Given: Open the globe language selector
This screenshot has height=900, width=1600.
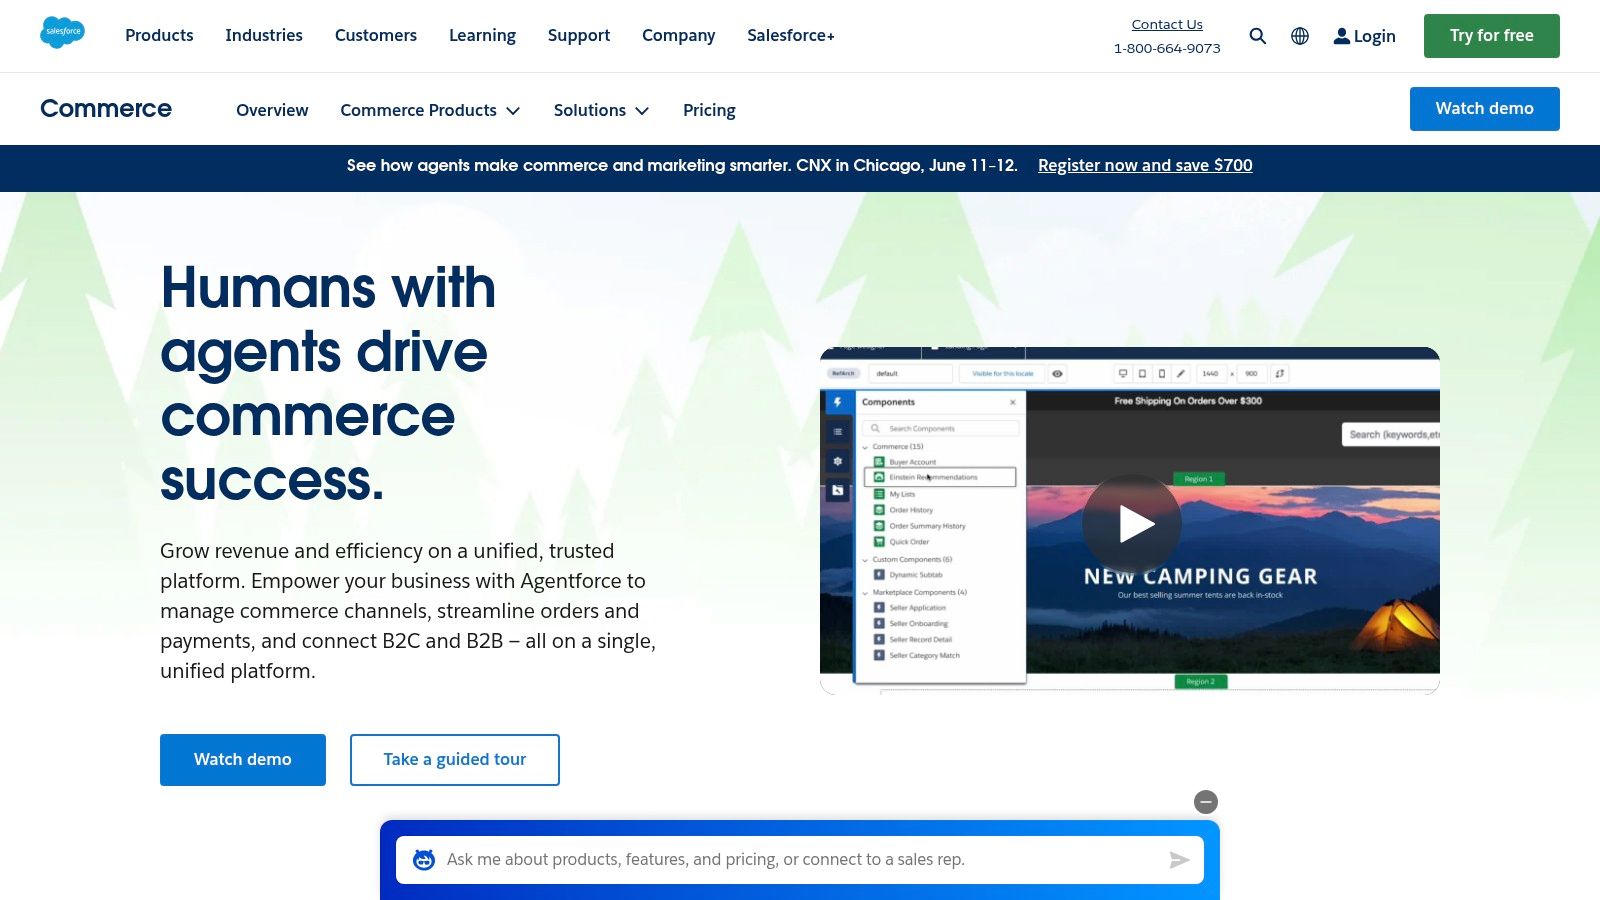Looking at the screenshot, I should (1300, 36).
